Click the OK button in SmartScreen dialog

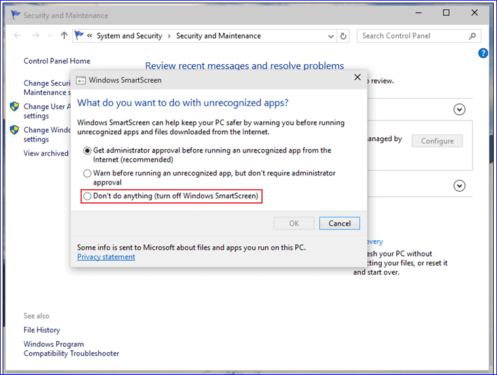[294, 223]
